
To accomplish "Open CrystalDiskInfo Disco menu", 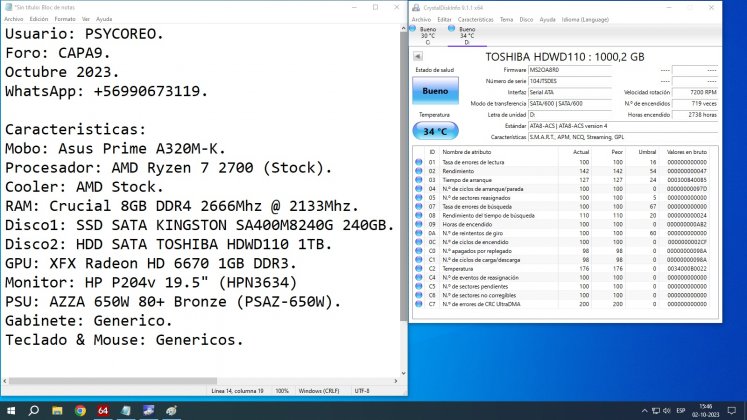I will (x=526, y=20).
